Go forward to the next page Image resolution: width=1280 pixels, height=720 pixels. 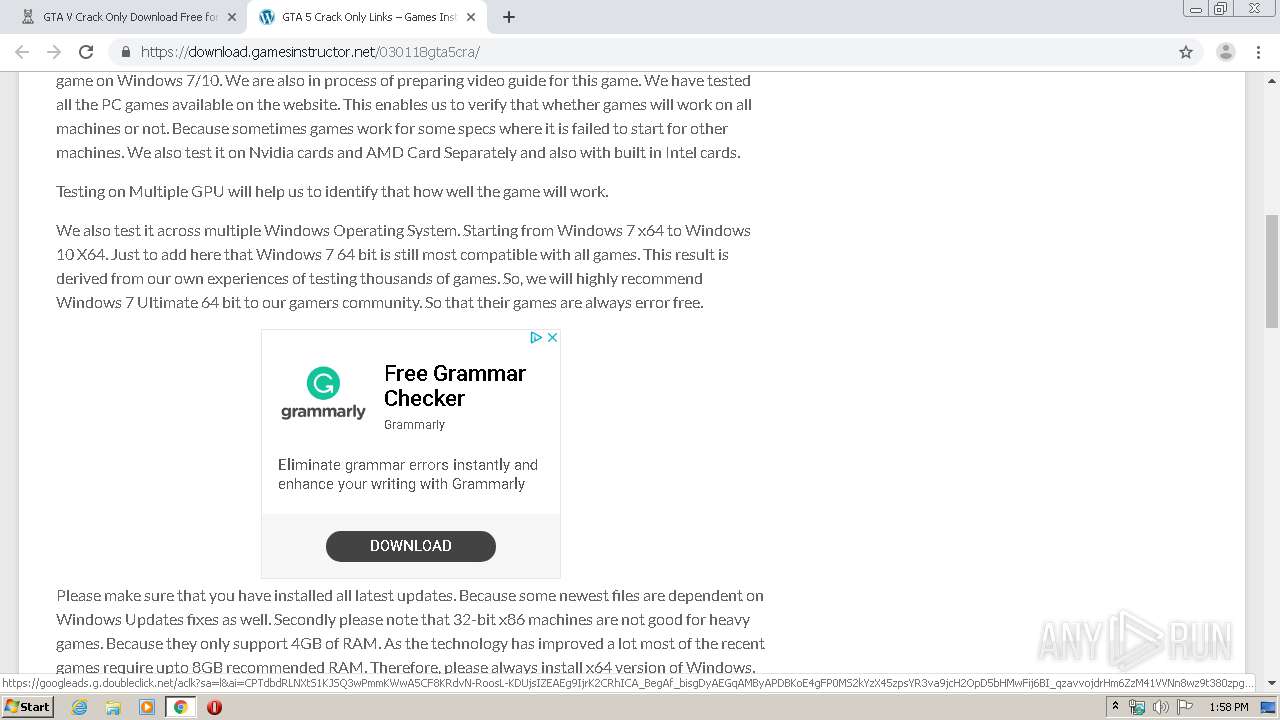[54, 52]
